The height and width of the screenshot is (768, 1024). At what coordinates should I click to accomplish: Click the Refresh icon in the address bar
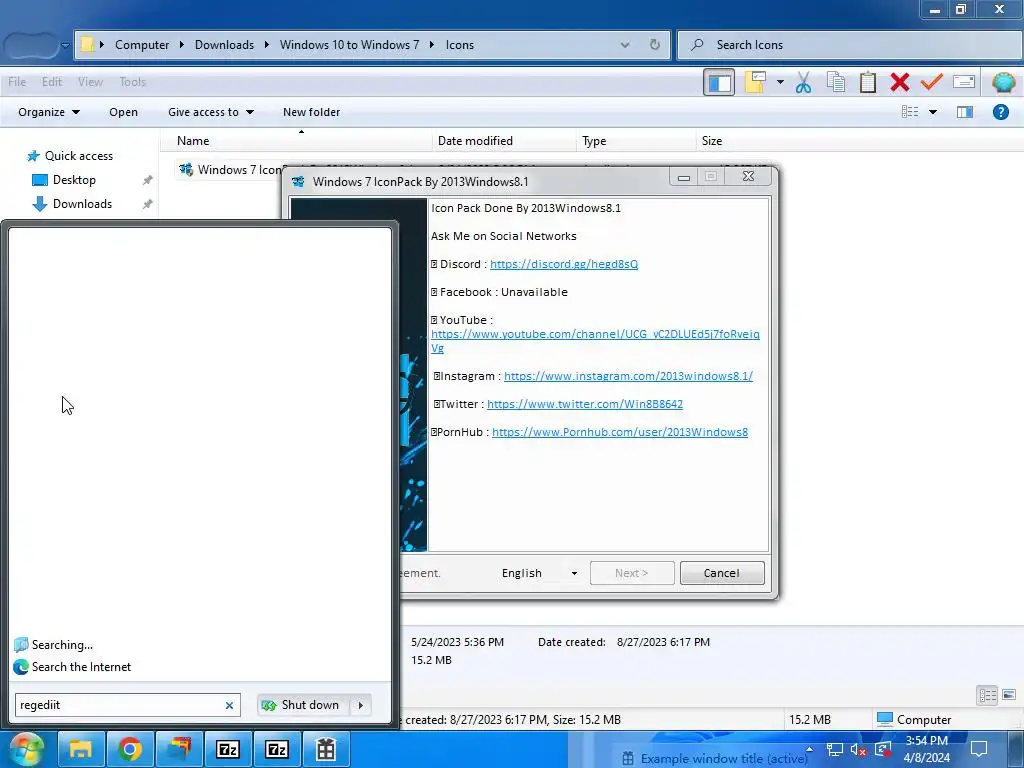(654, 44)
